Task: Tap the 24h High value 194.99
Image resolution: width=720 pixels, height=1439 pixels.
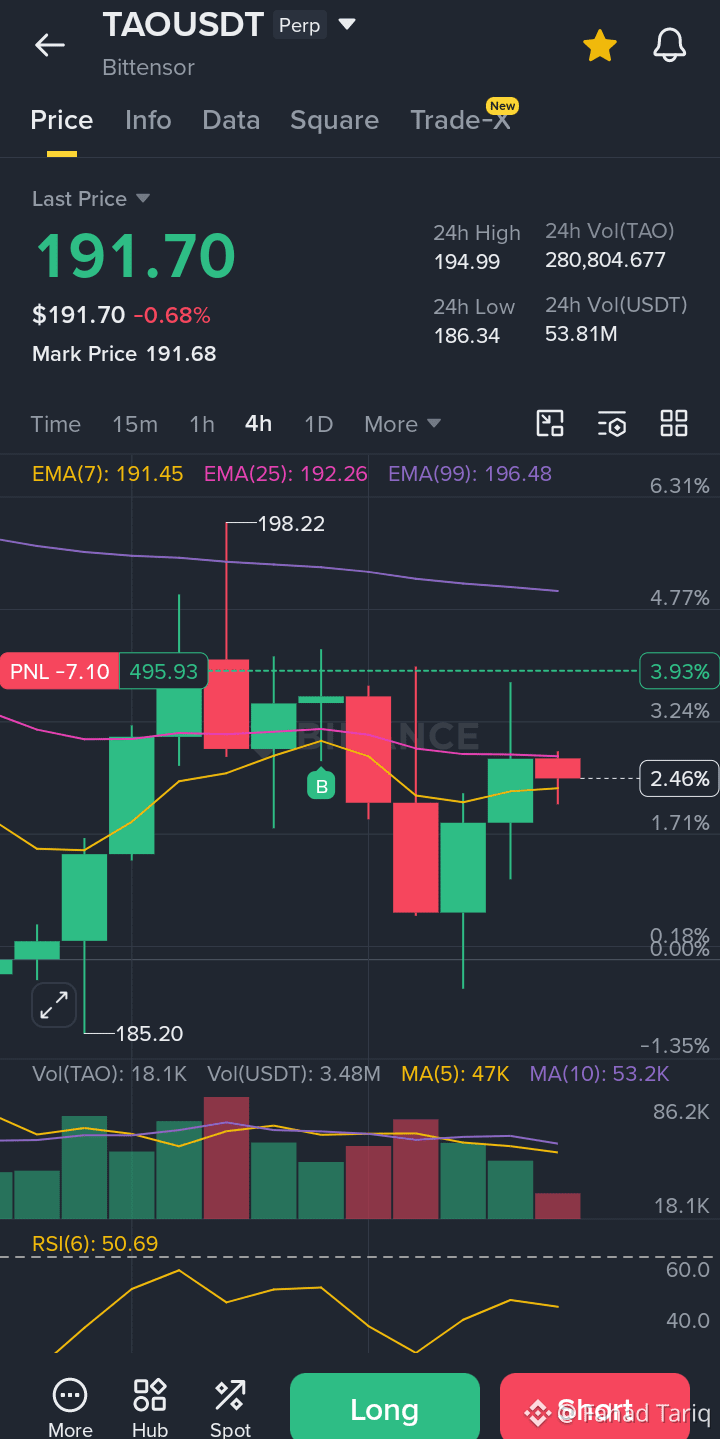Action: (467, 262)
